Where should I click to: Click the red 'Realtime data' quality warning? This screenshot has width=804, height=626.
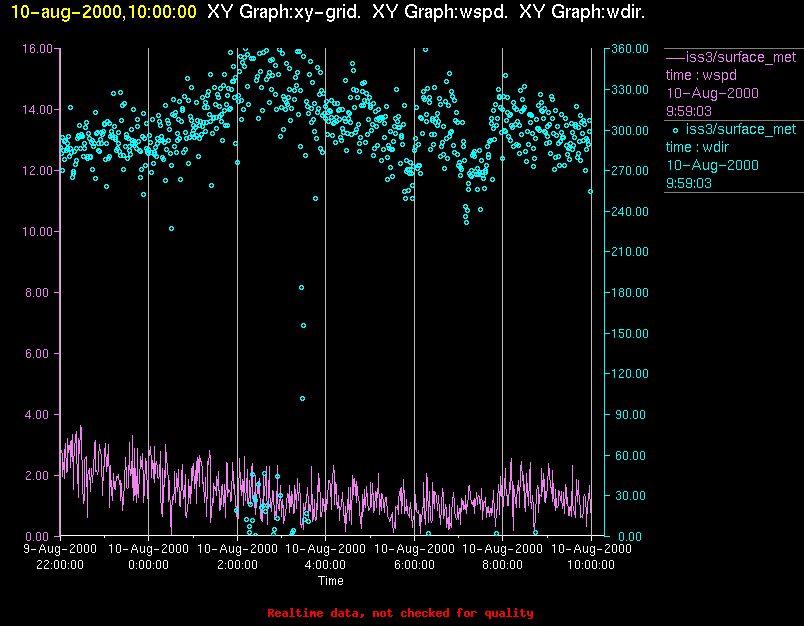(x=400, y=613)
